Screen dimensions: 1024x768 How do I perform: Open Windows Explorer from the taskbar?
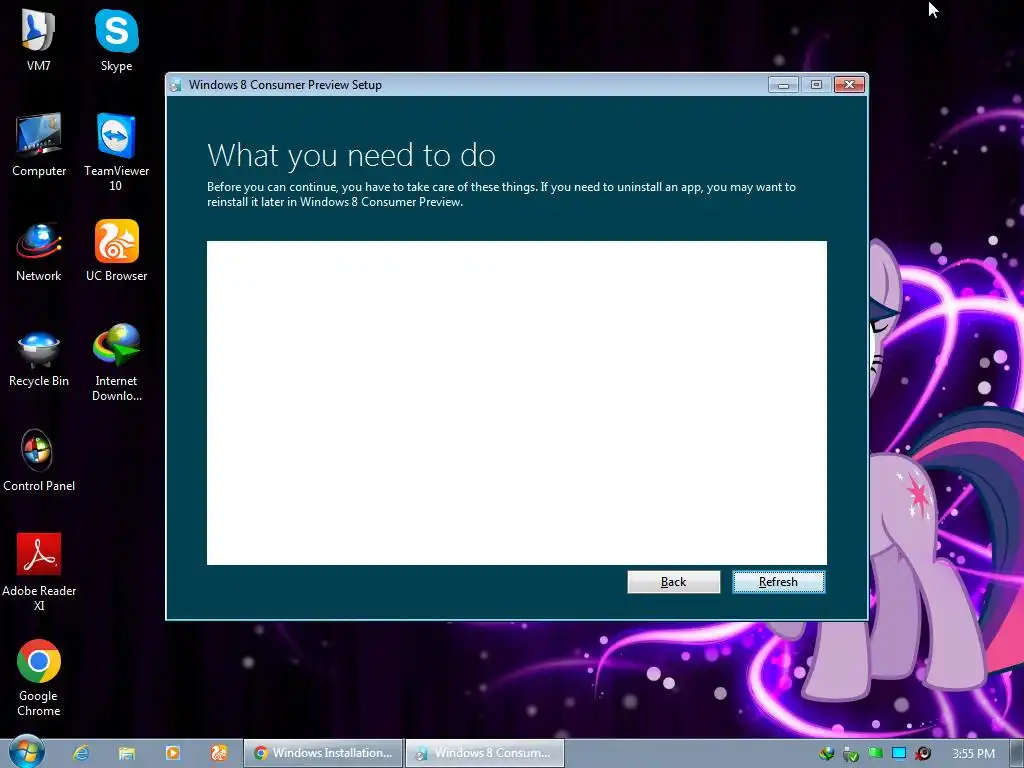(x=127, y=753)
